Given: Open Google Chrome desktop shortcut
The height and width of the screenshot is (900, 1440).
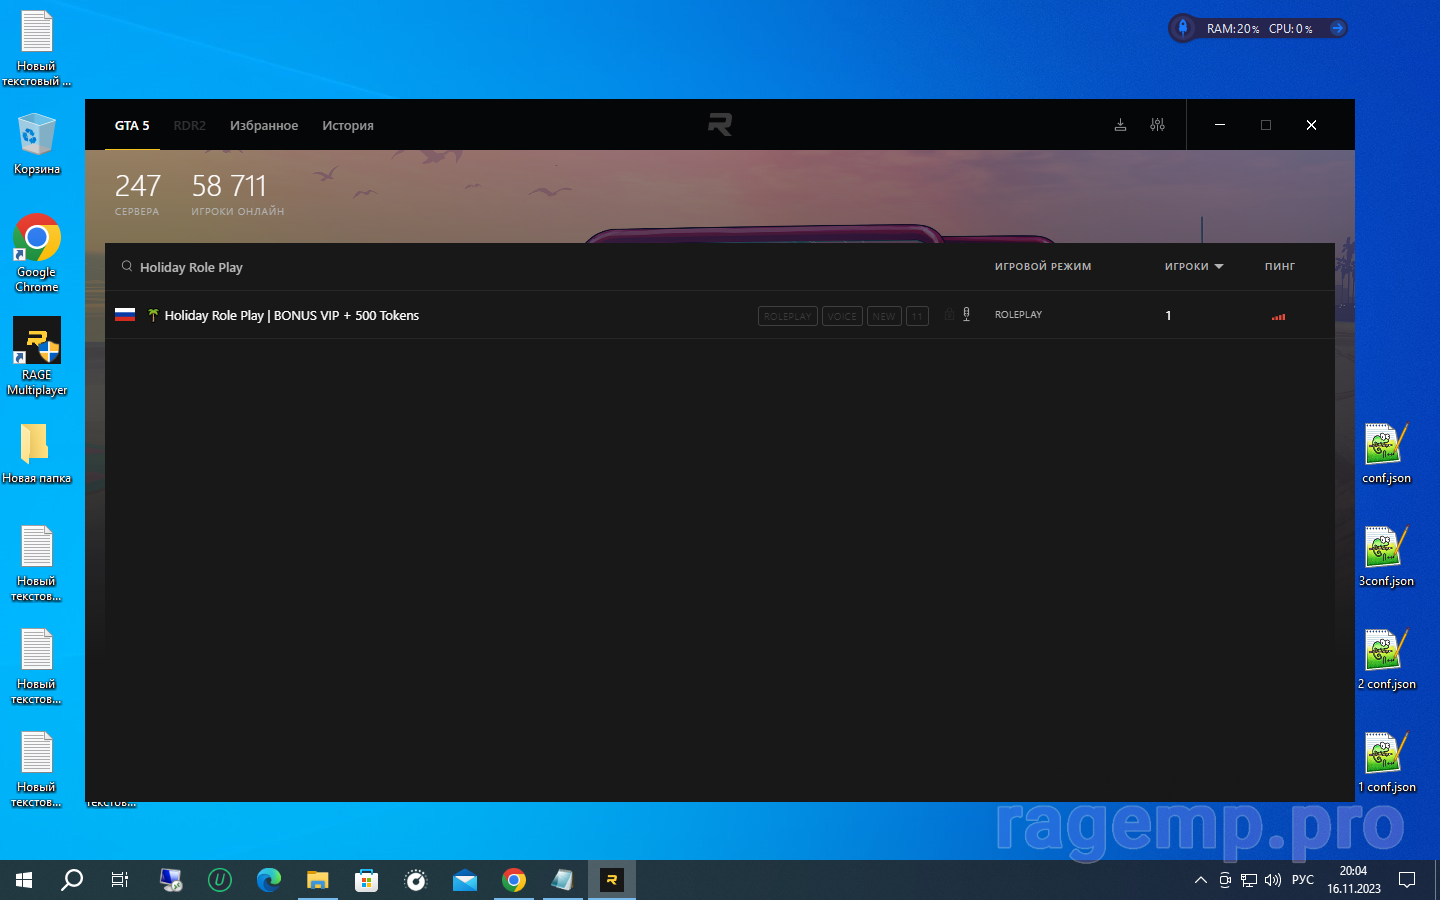Looking at the screenshot, I should pos(37,253).
